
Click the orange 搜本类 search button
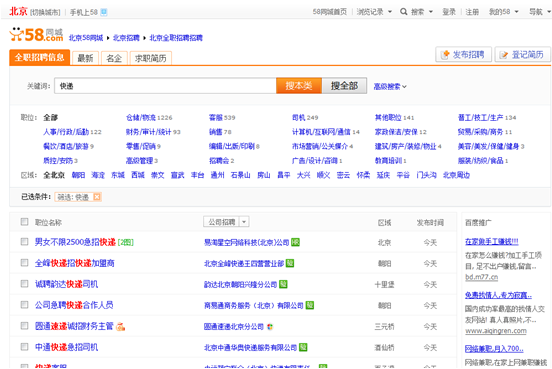tap(299, 86)
